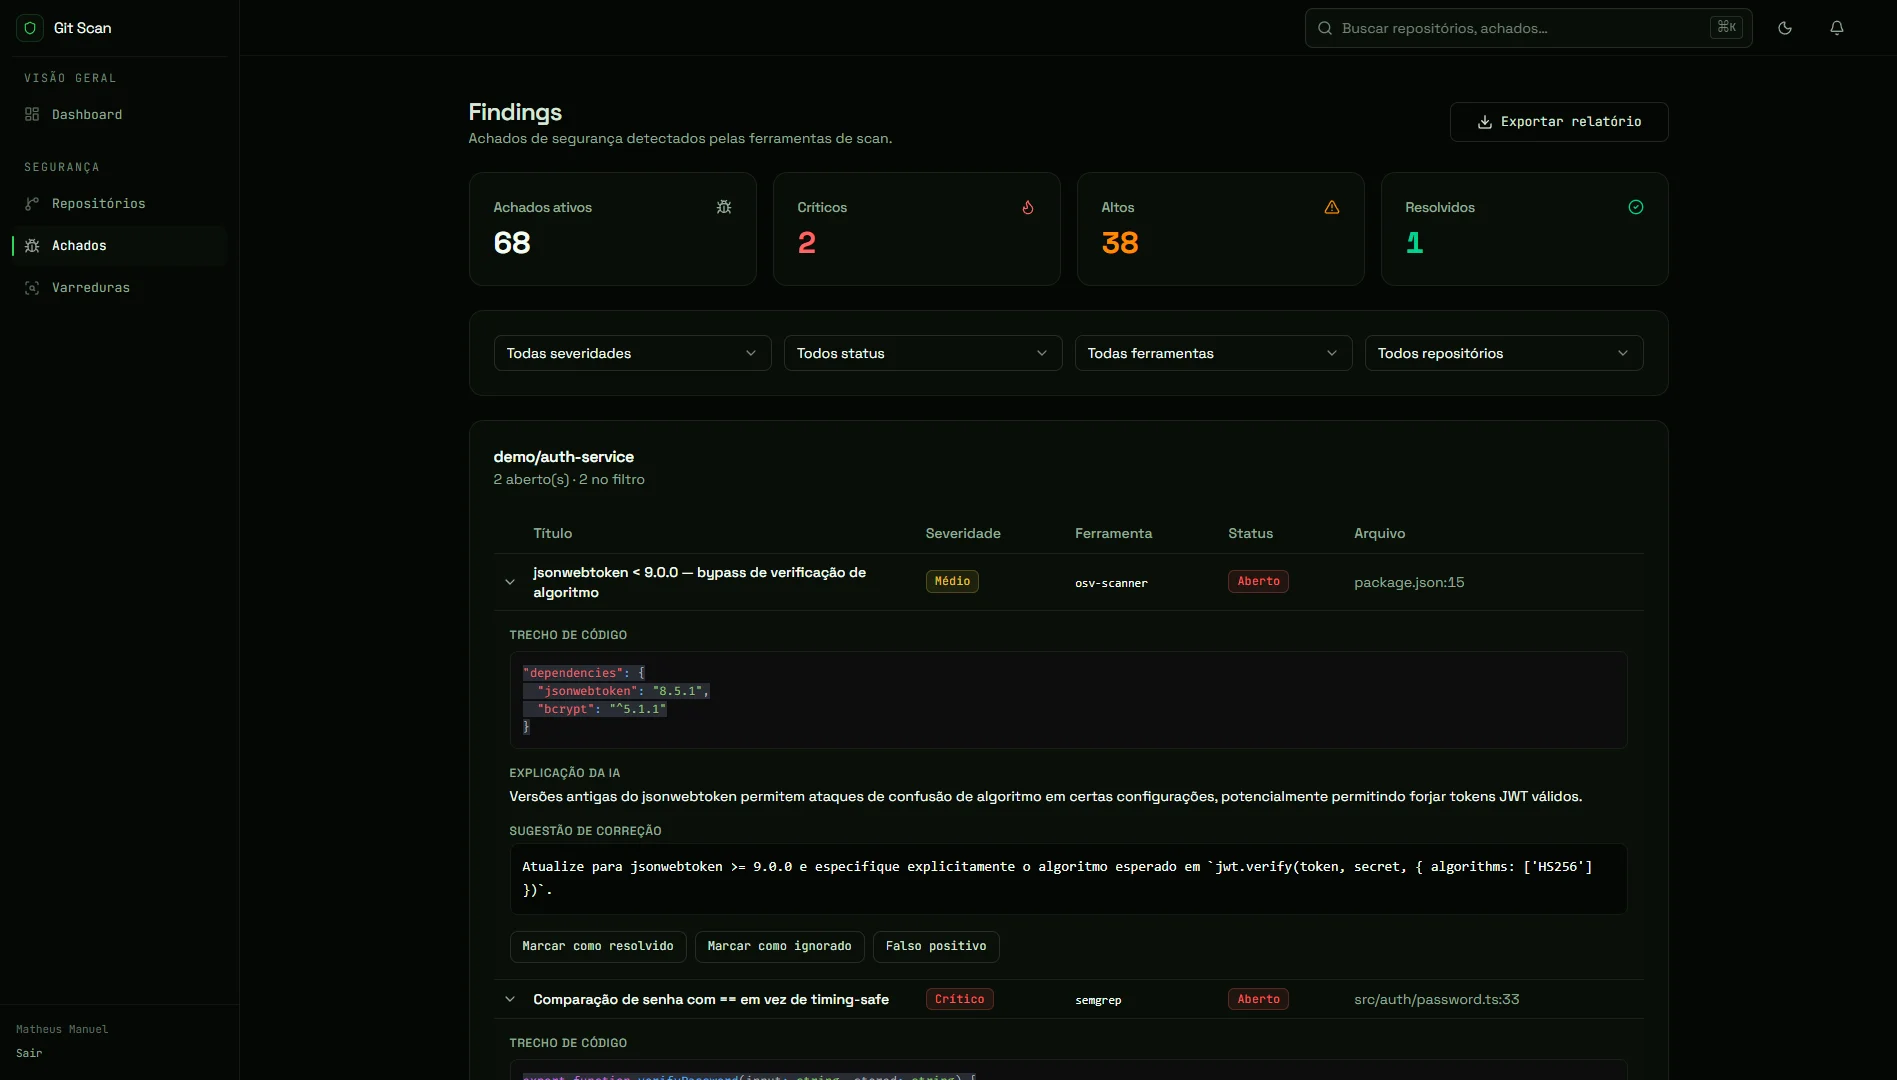The width and height of the screenshot is (1897, 1080).
Task: Select Achados menu item
Action: 119,246
